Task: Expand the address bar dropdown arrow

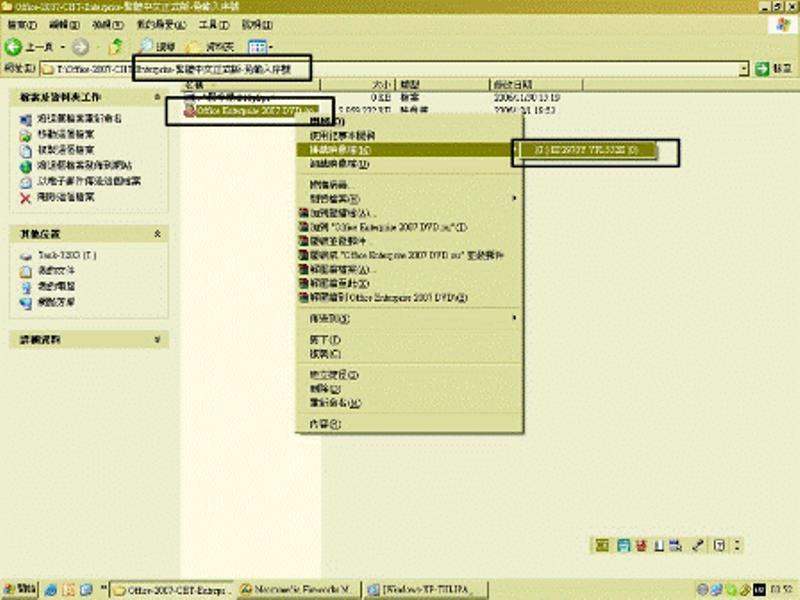Action: click(744, 69)
